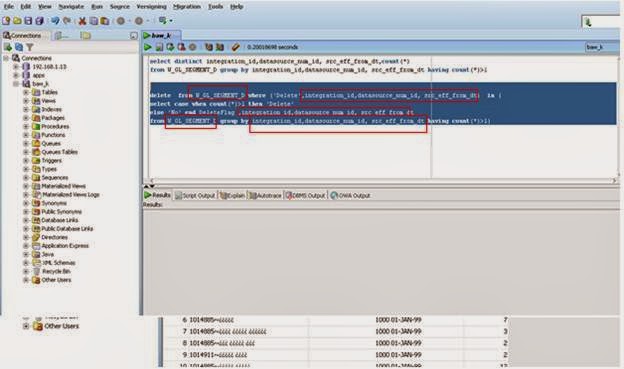This screenshot has height=369, width=624.
Task: Click the Connections filter funnel icon
Action: pyautogui.click(x=29, y=47)
